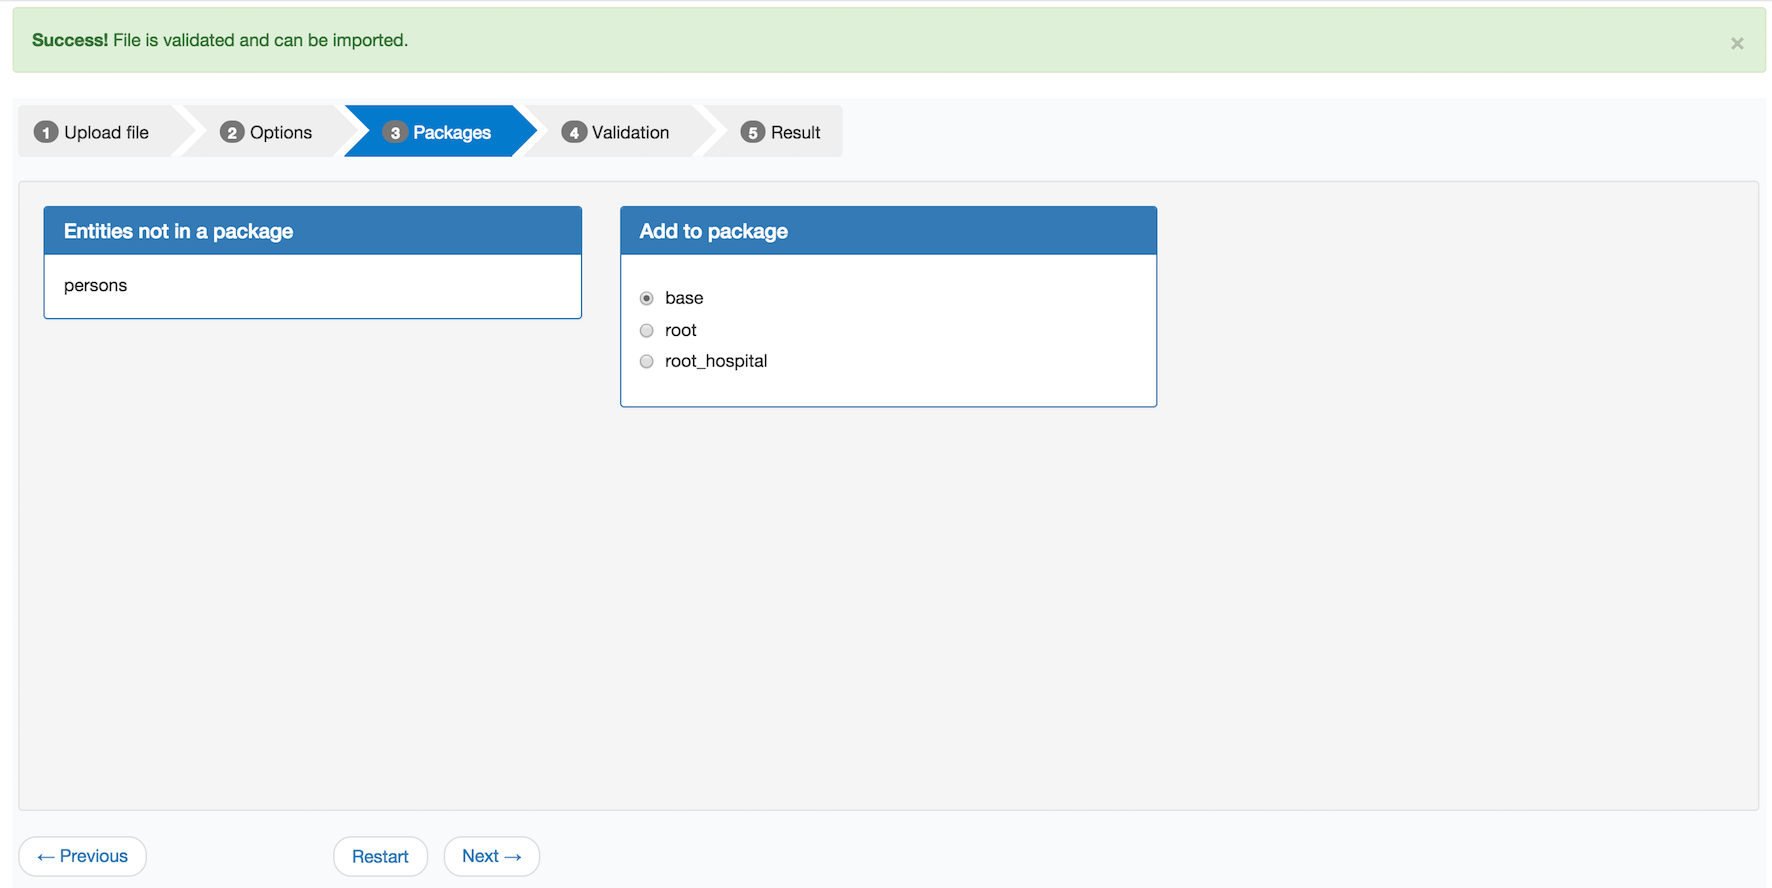Pick the root_hospital package radio option
Image resolution: width=1772 pixels, height=888 pixels.
tap(647, 361)
